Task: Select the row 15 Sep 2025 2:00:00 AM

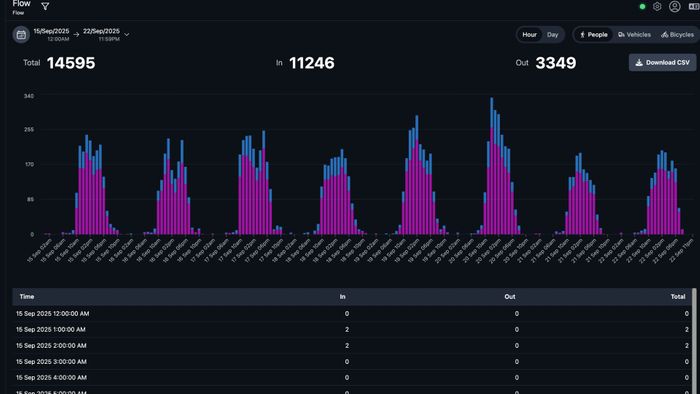Action: coord(352,346)
